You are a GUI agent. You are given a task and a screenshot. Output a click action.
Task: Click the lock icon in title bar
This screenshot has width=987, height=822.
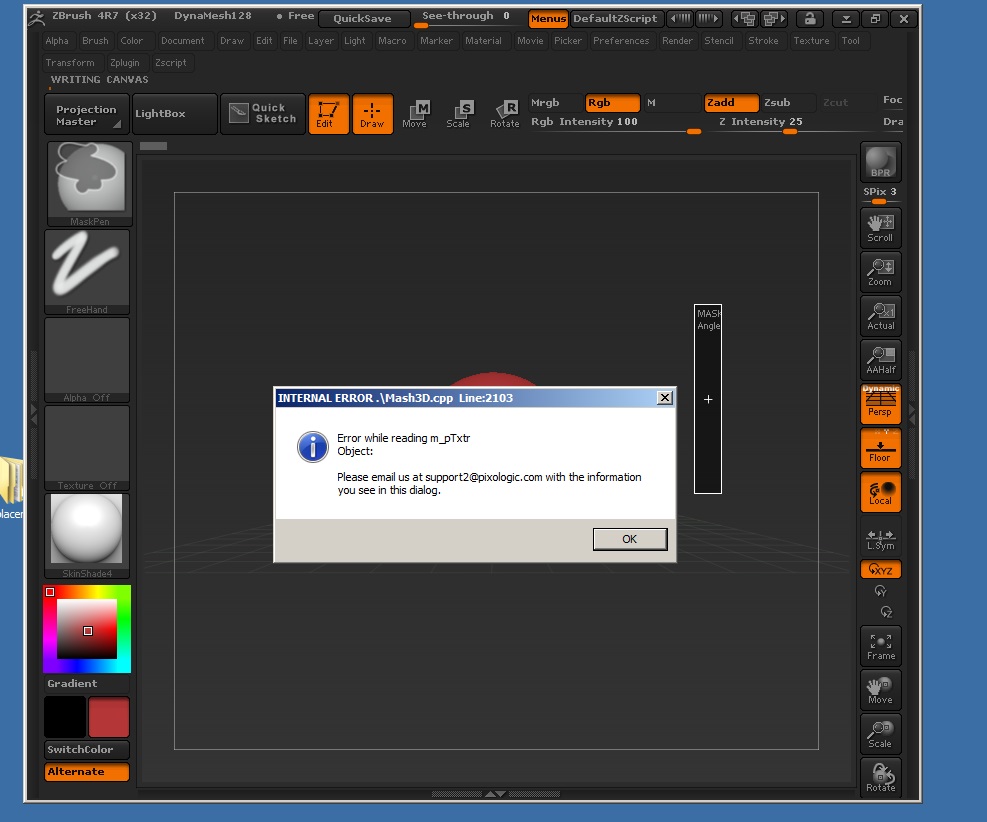tap(810, 19)
